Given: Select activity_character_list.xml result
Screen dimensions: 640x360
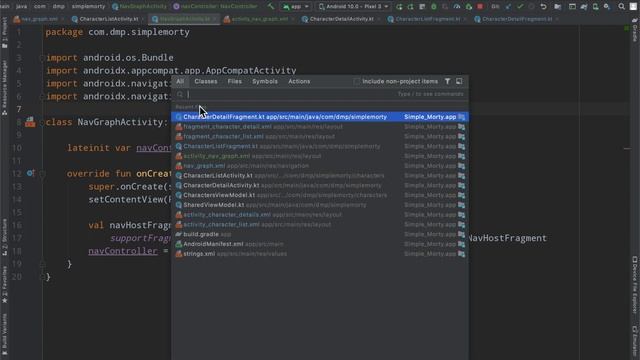Looking at the screenshot, I should (320, 224).
